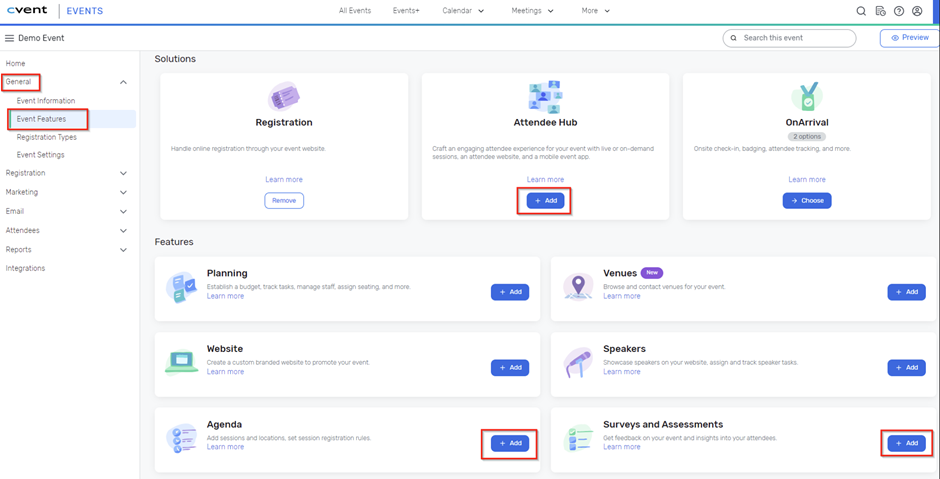Click Learn more under Registration
The width and height of the screenshot is (940, 479).
(284, 179)
